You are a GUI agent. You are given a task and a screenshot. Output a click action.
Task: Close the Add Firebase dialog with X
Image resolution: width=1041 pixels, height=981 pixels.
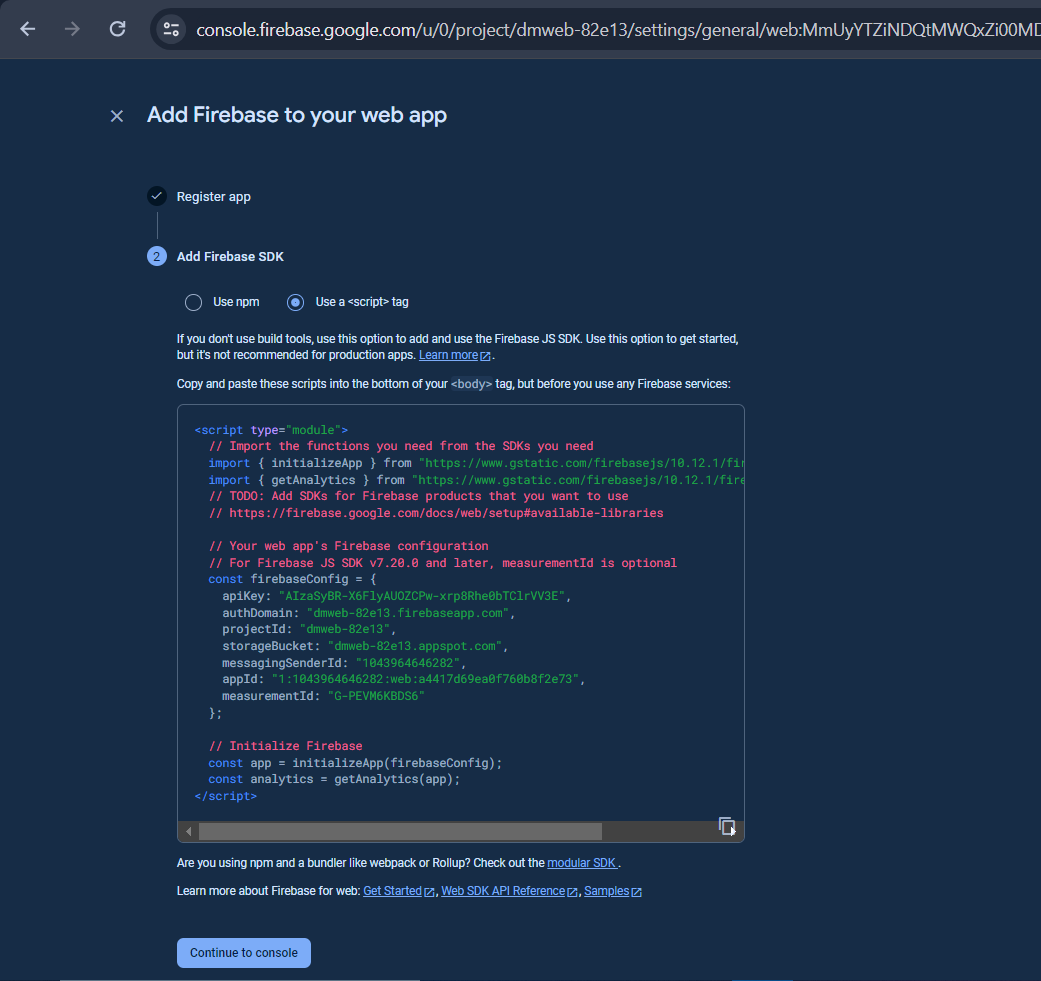coord(117,116)
